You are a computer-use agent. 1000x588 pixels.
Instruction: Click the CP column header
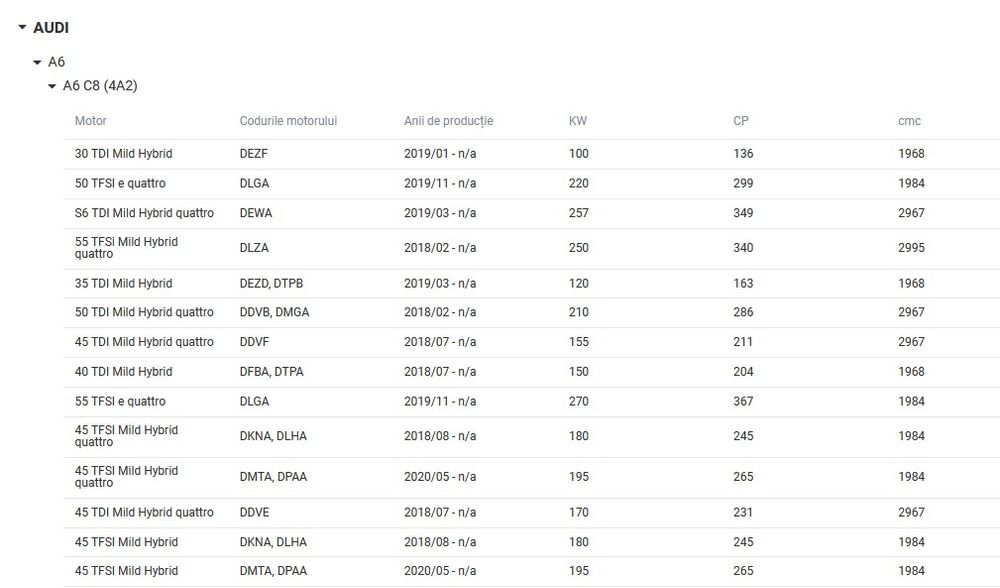click(741, 121)
